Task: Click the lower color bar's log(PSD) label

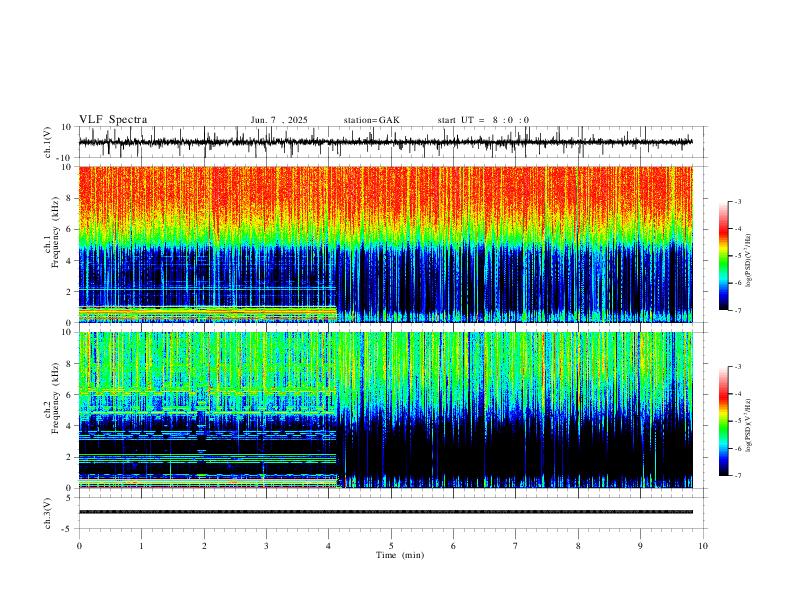Action: point(749,425)
